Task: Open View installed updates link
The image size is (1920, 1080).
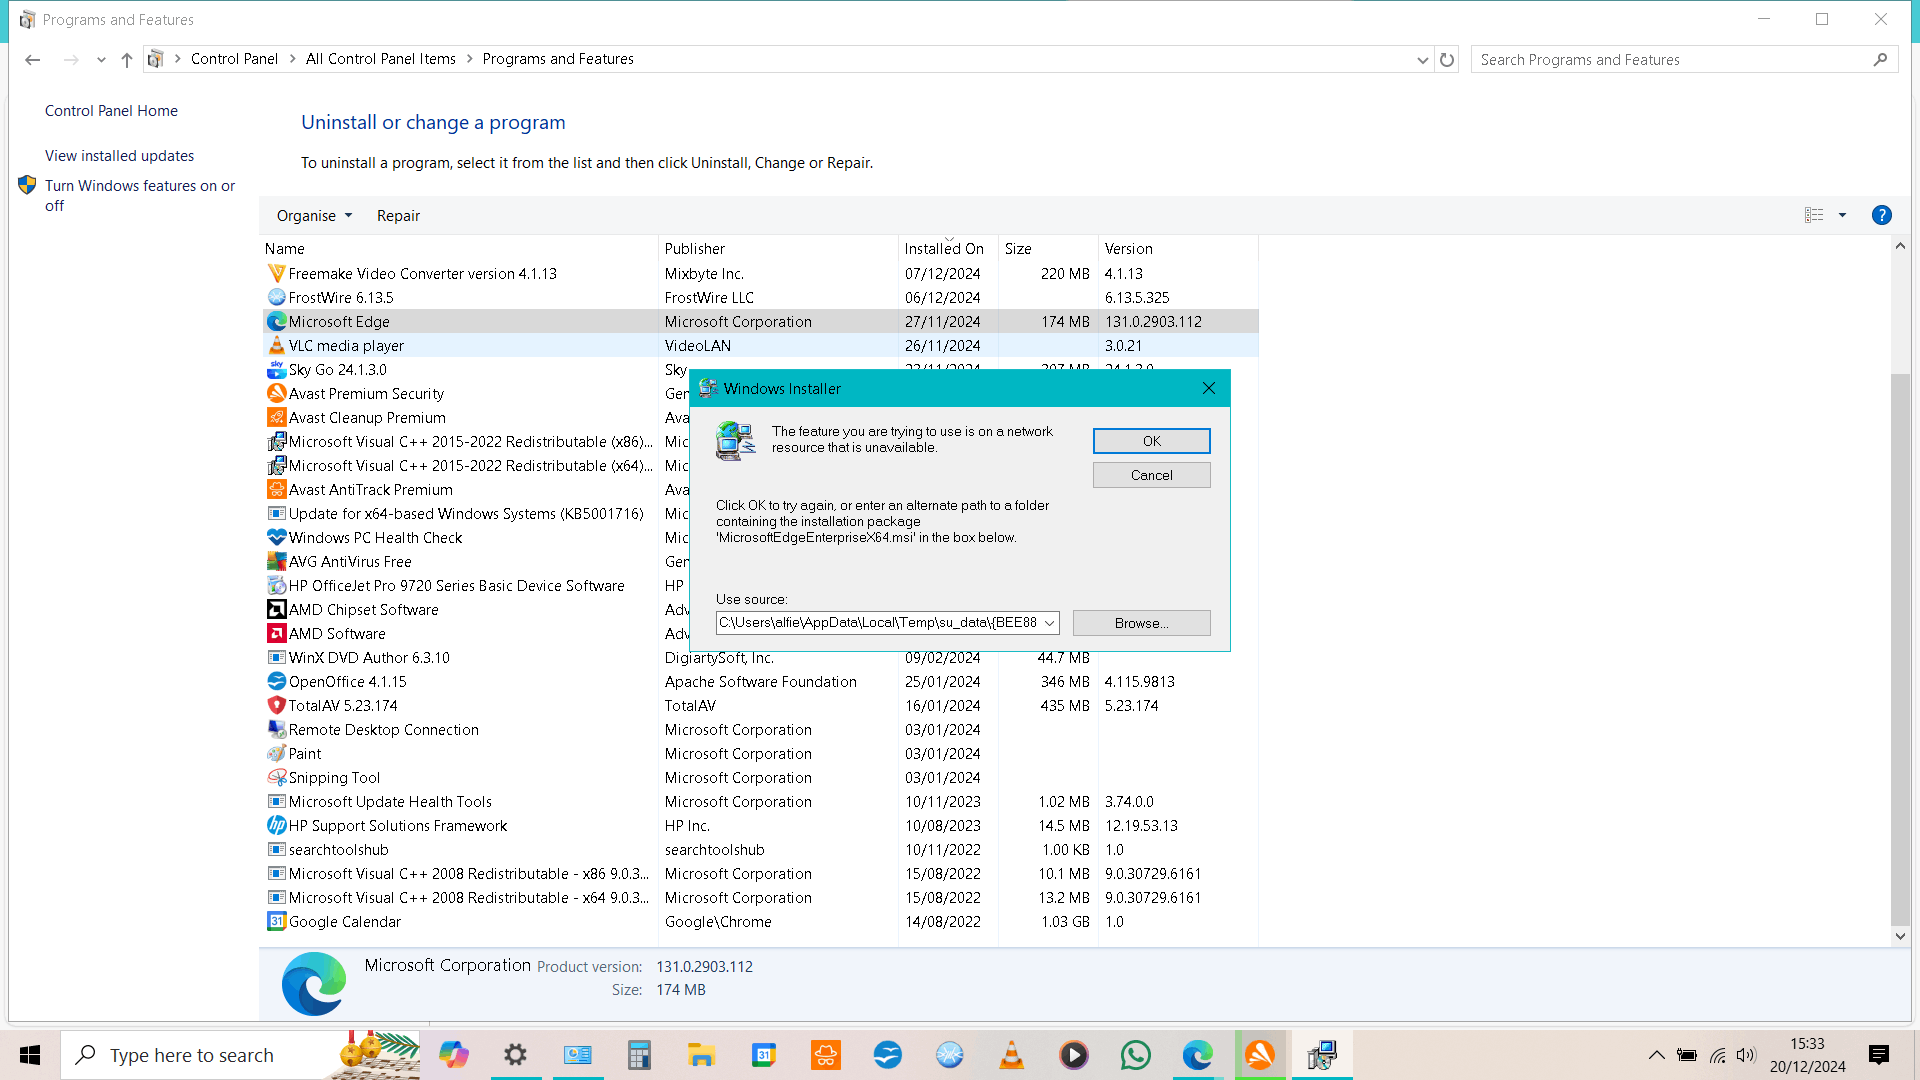Action: (119, 156)
